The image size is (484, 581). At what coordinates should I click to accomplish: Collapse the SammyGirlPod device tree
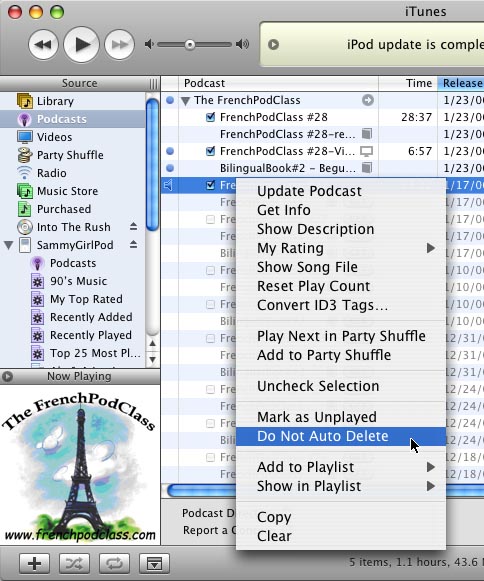(9, 245)
